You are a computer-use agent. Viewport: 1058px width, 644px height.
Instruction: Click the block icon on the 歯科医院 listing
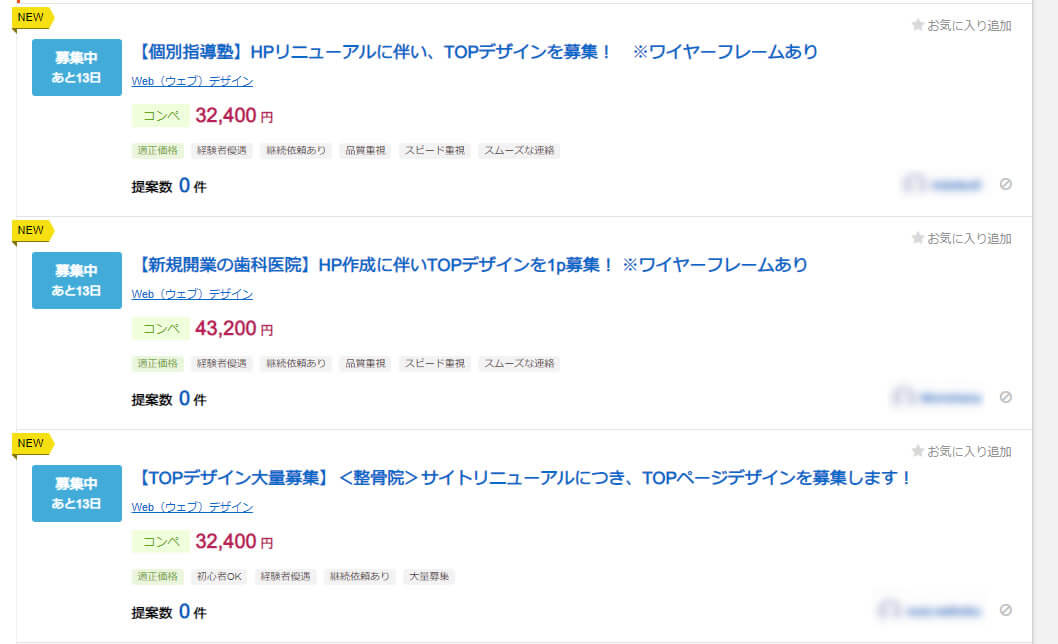[x=1006, y=397]
